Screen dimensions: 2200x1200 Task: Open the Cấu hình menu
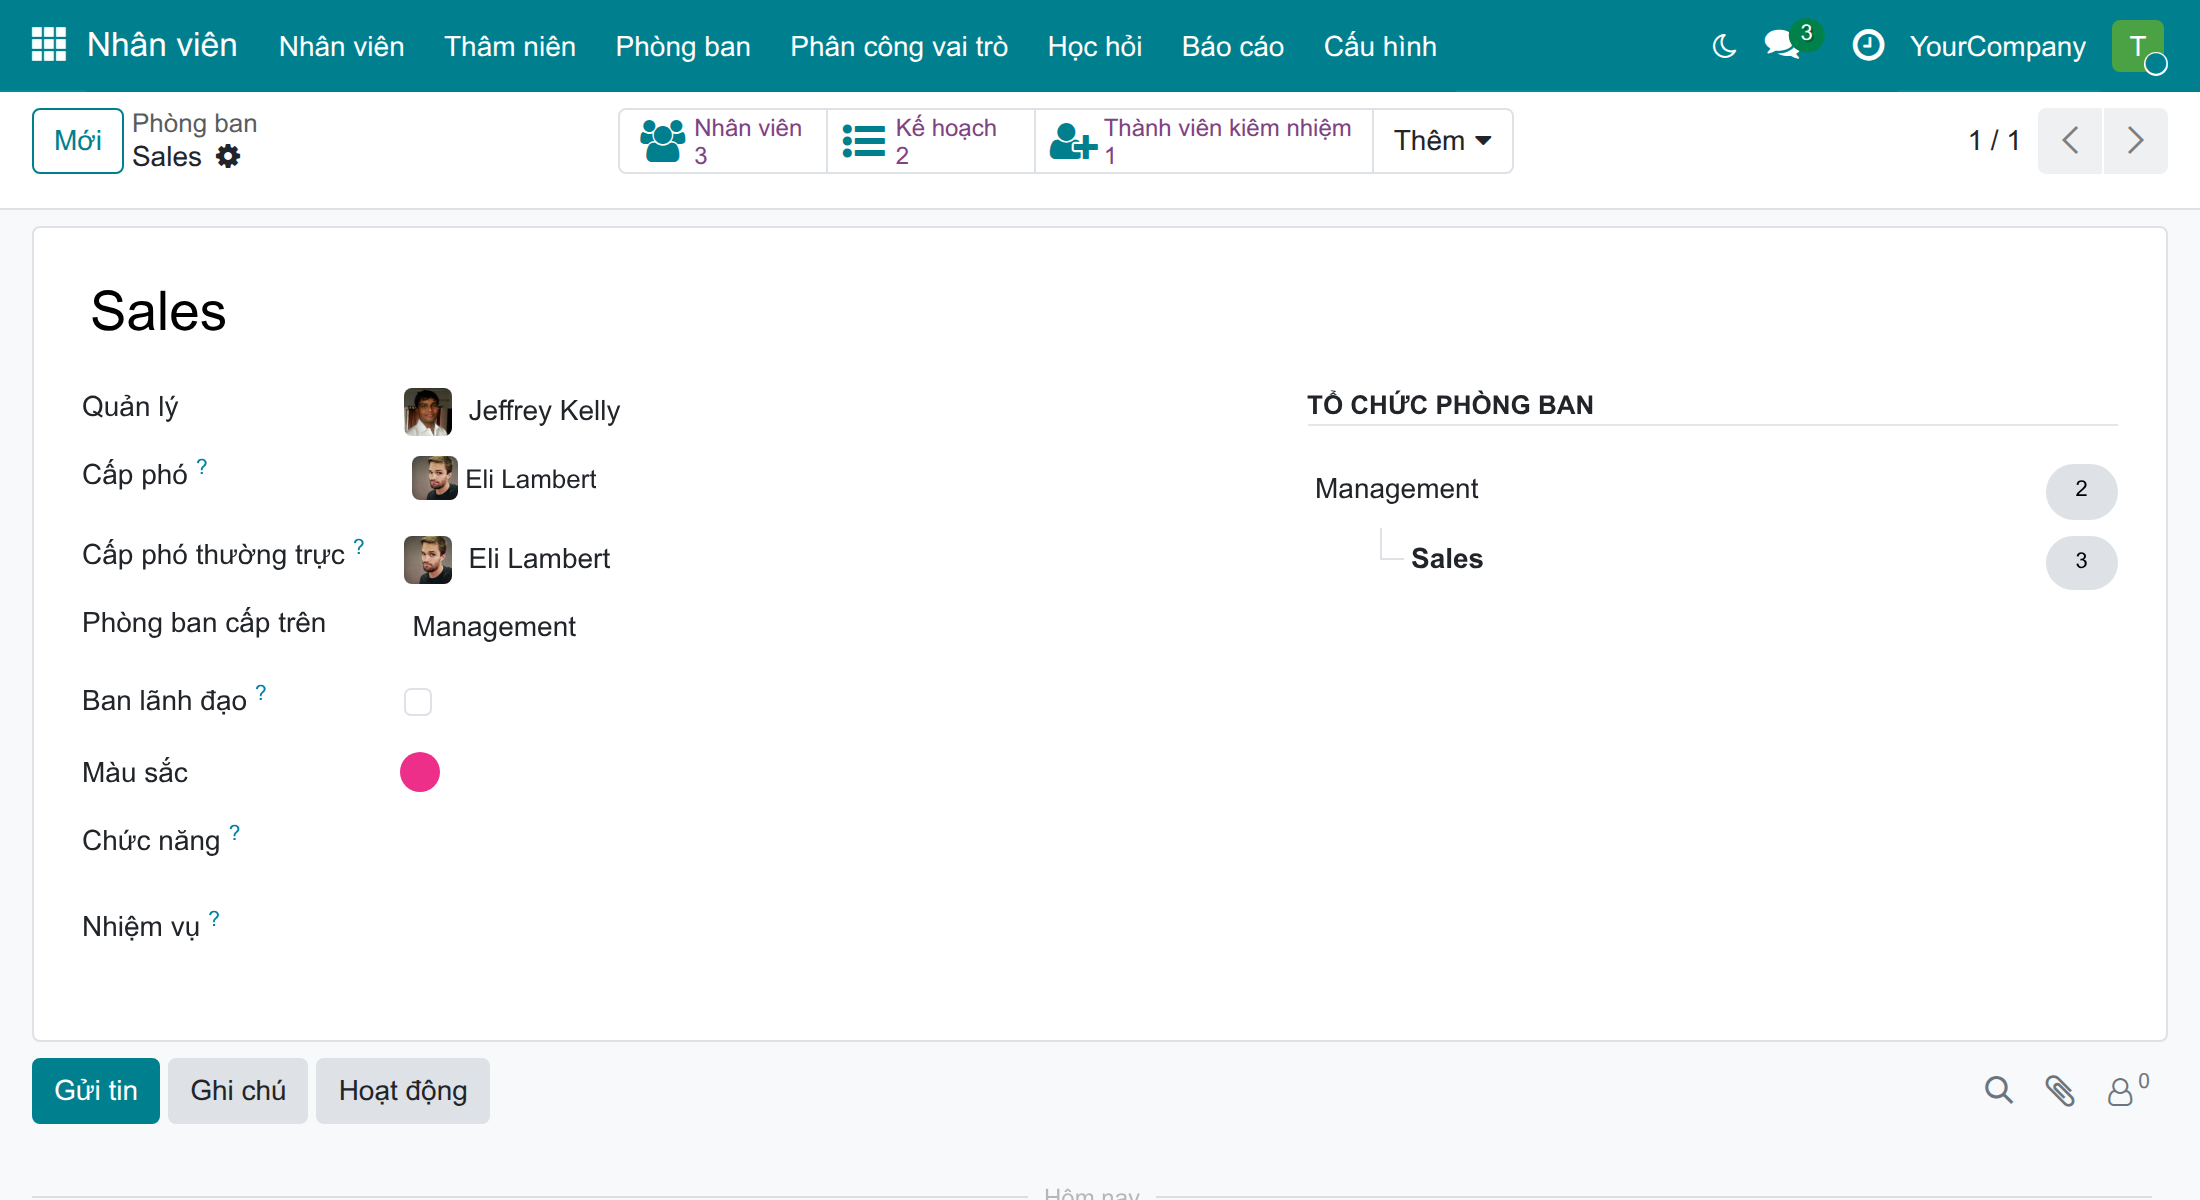1380,46
